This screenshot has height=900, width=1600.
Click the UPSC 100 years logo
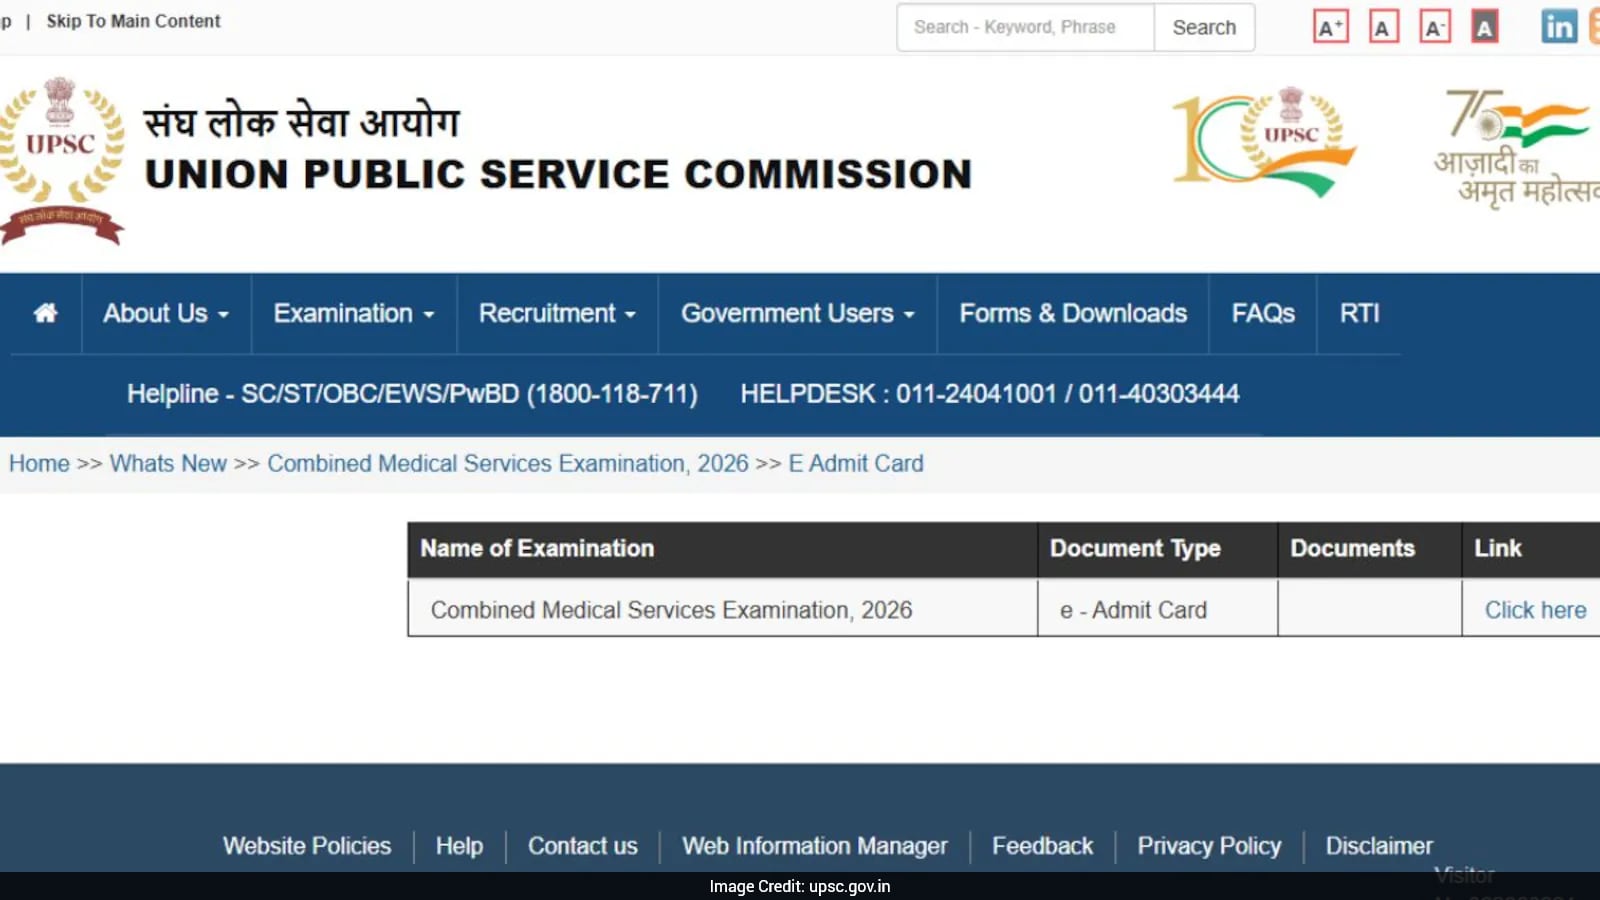[x=1264, y=140]
